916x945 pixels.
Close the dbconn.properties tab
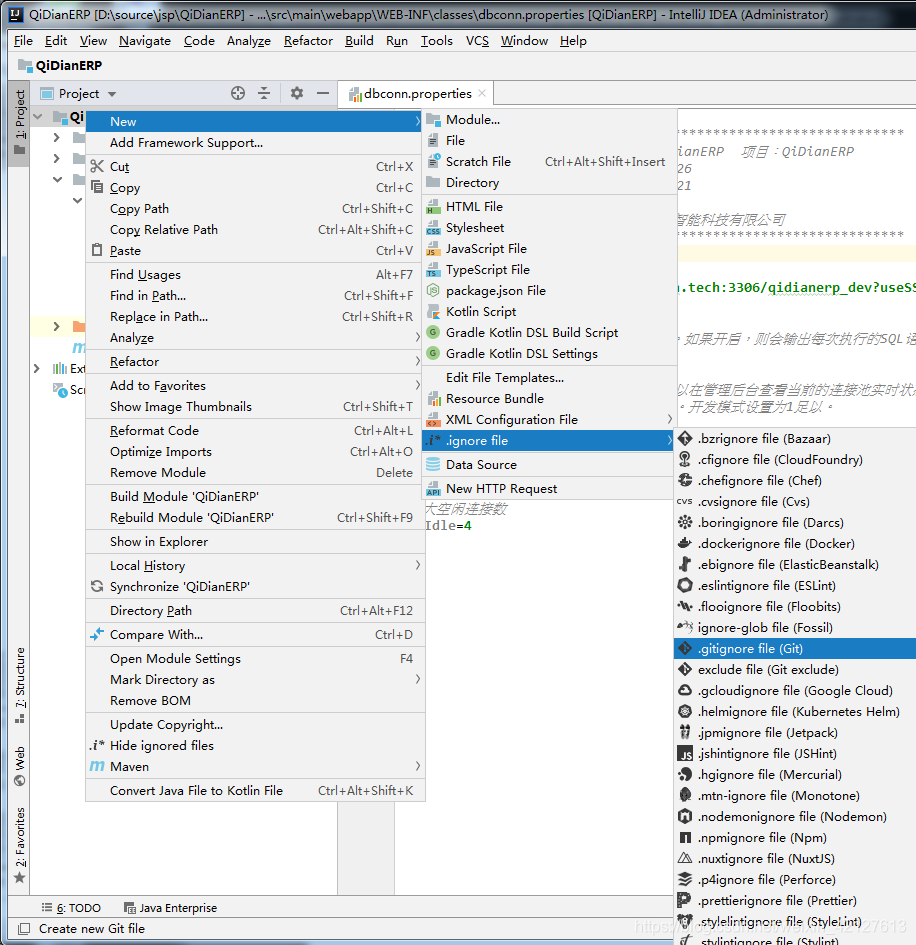coord(482,93)
